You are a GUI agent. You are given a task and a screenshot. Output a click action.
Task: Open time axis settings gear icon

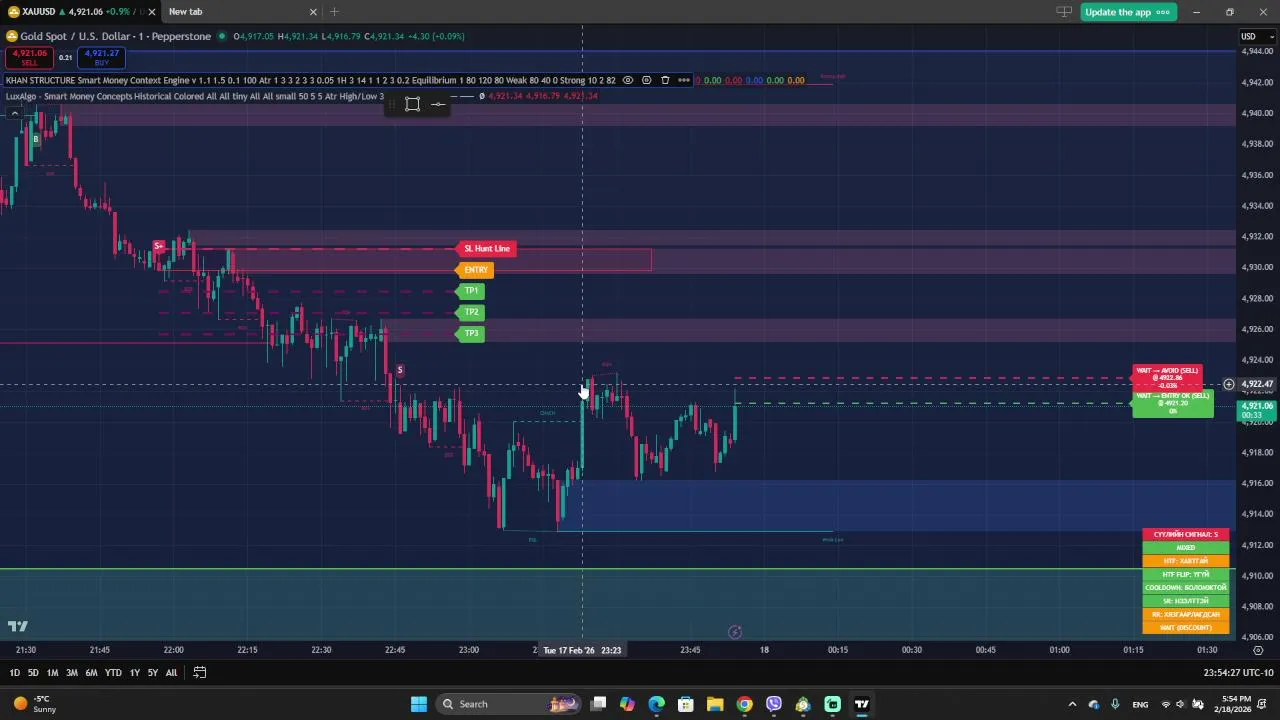(1258, 650)
